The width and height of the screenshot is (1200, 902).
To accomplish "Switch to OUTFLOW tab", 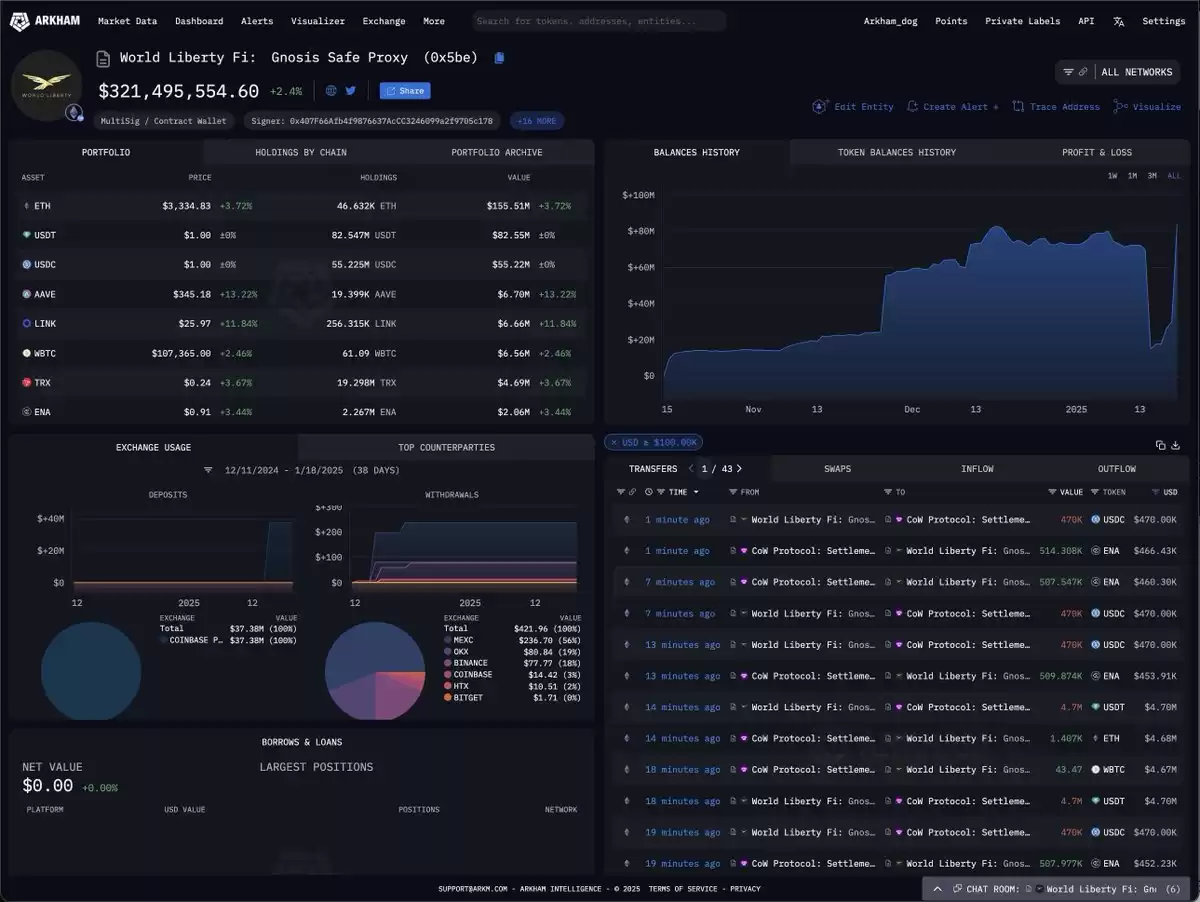I will pyautogui.click(x=1117, y=468).
